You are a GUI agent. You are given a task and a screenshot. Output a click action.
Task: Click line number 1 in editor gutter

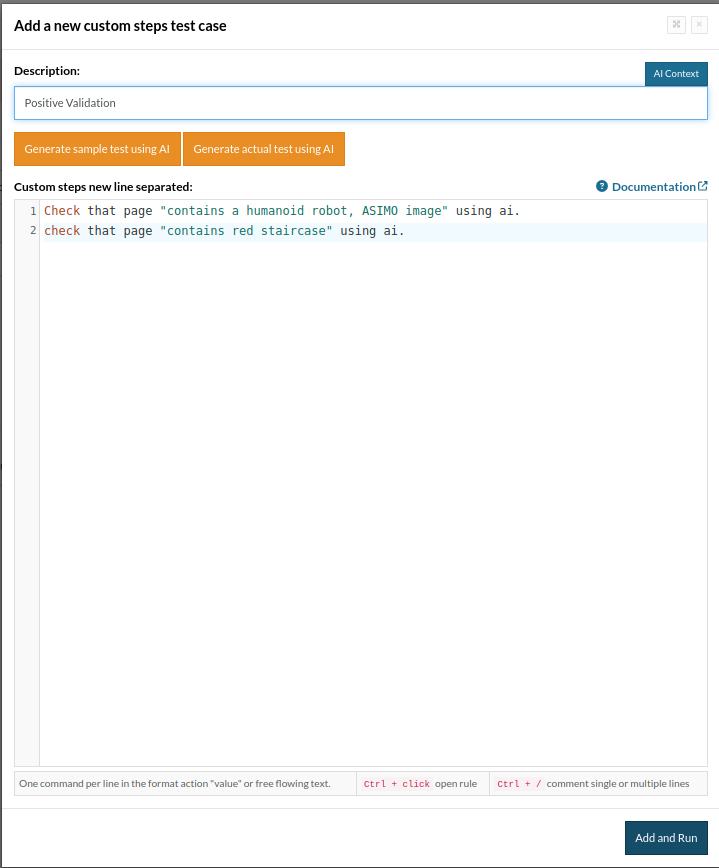pyautogui.click(x=33, y=211)
